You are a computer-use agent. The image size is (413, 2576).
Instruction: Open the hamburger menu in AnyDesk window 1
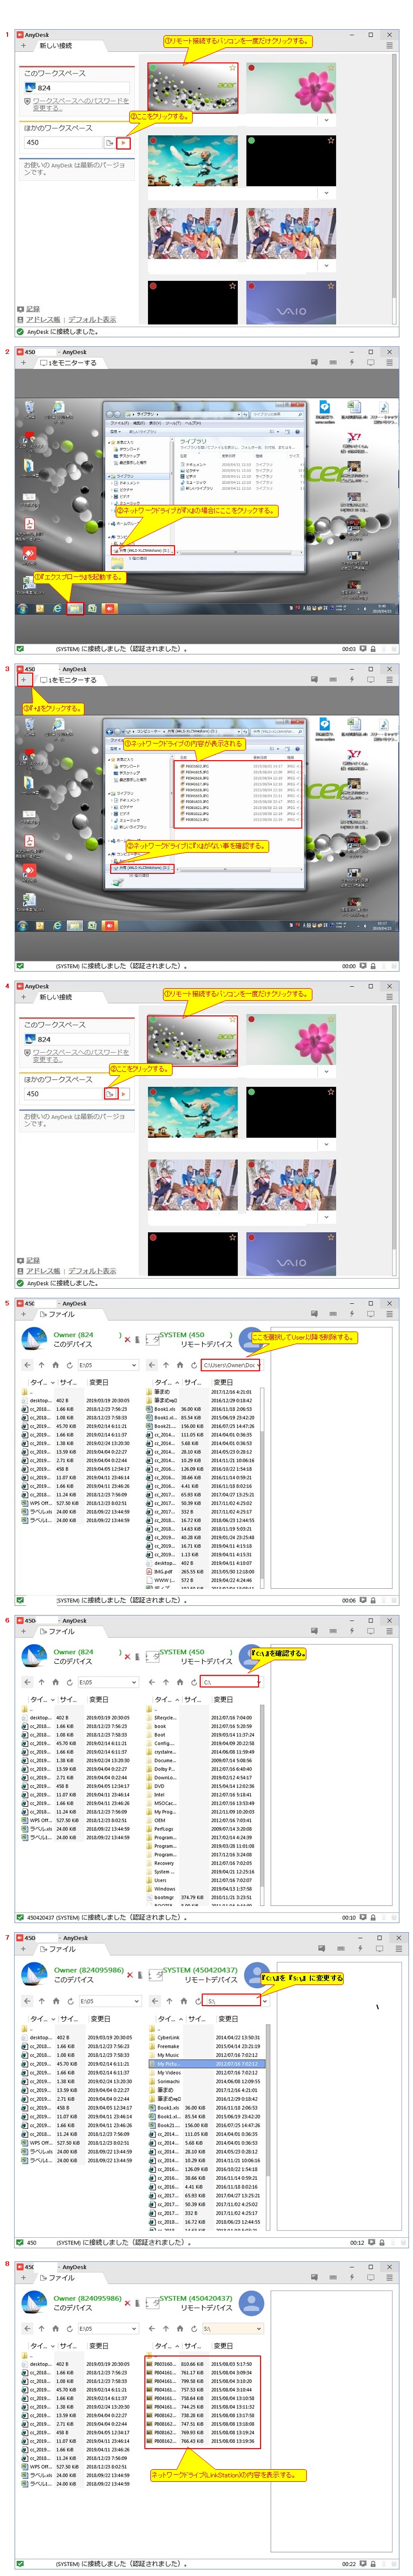point(389,46)
